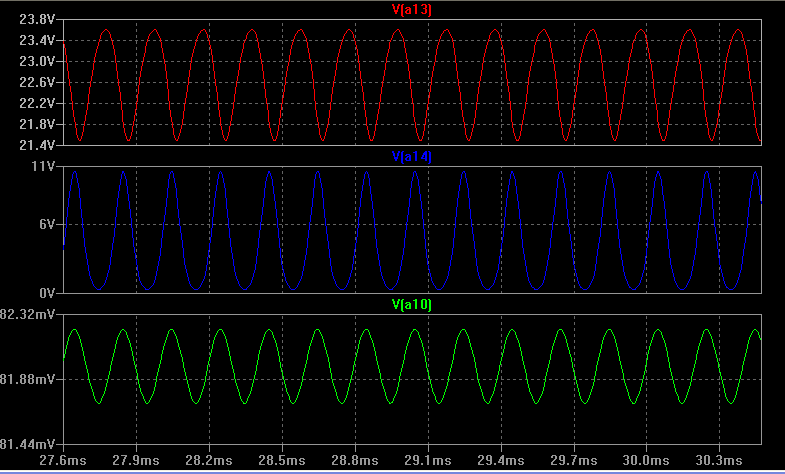Image resolution: width=785 pixels, height=474 pixels.
Task: Click the 81.44mV axis value
Action: pyautogui.click(x=27, y=444)
